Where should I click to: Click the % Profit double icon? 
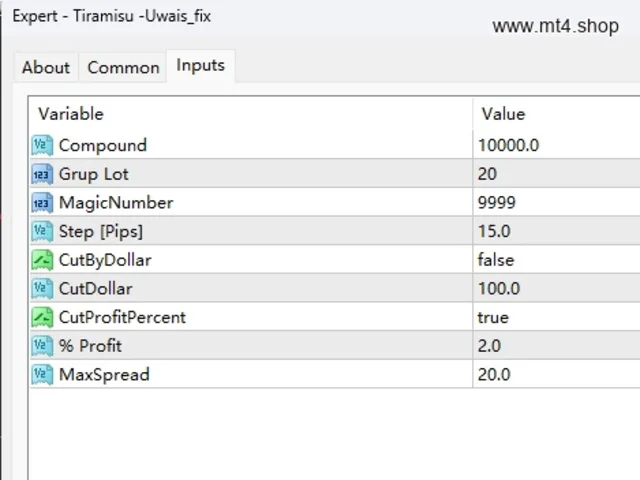[x=42, y=346]
